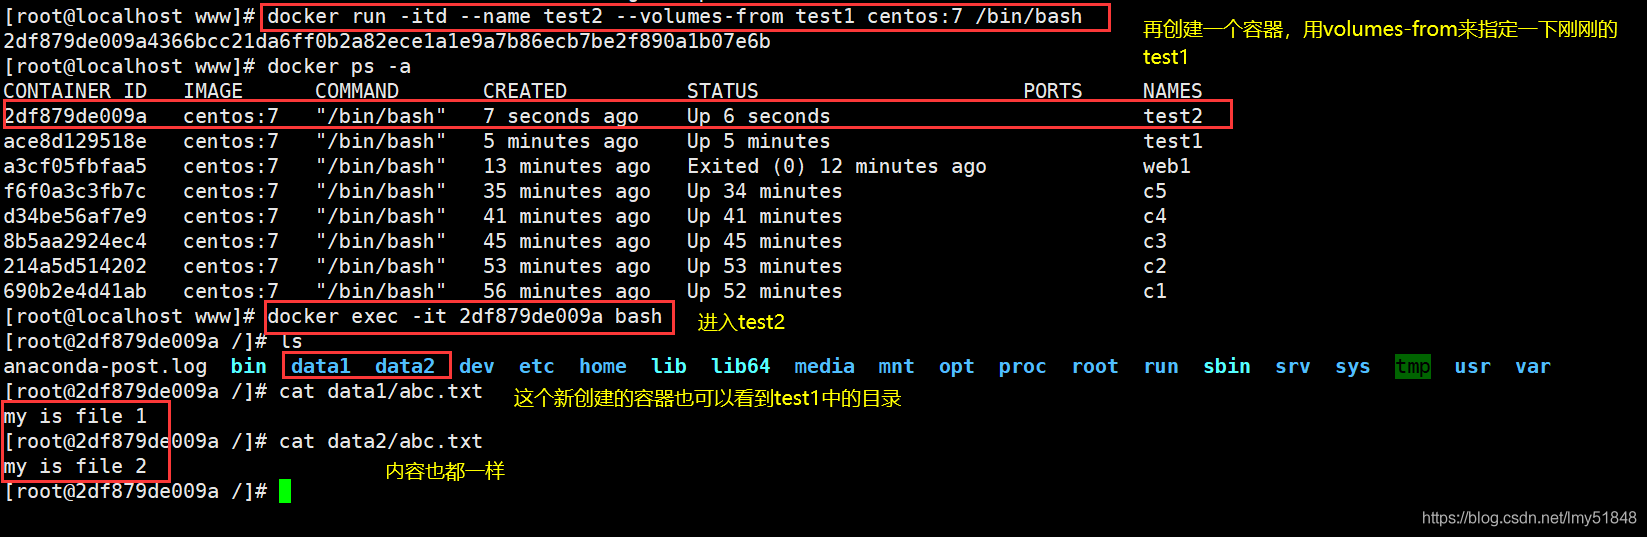Click the container ID ace8d129518e

(75, 141)
